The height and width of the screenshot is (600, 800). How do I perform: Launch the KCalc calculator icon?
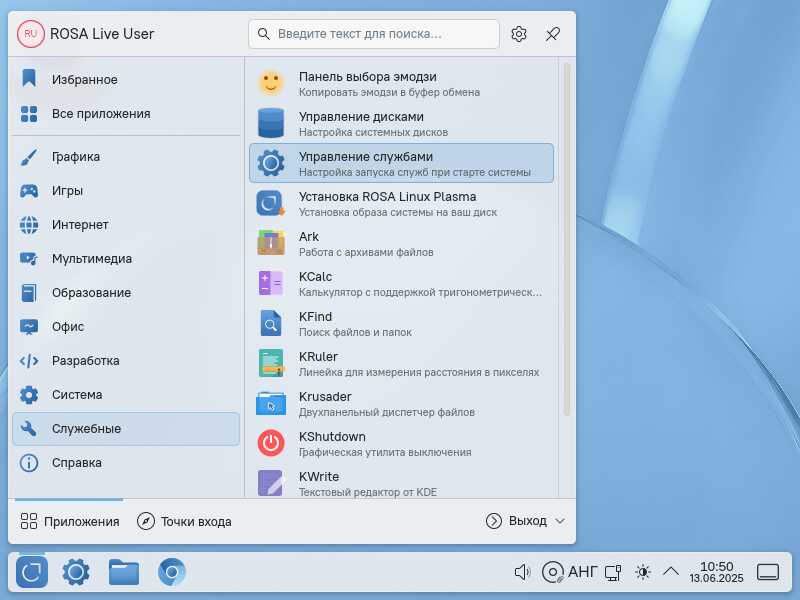271,283
